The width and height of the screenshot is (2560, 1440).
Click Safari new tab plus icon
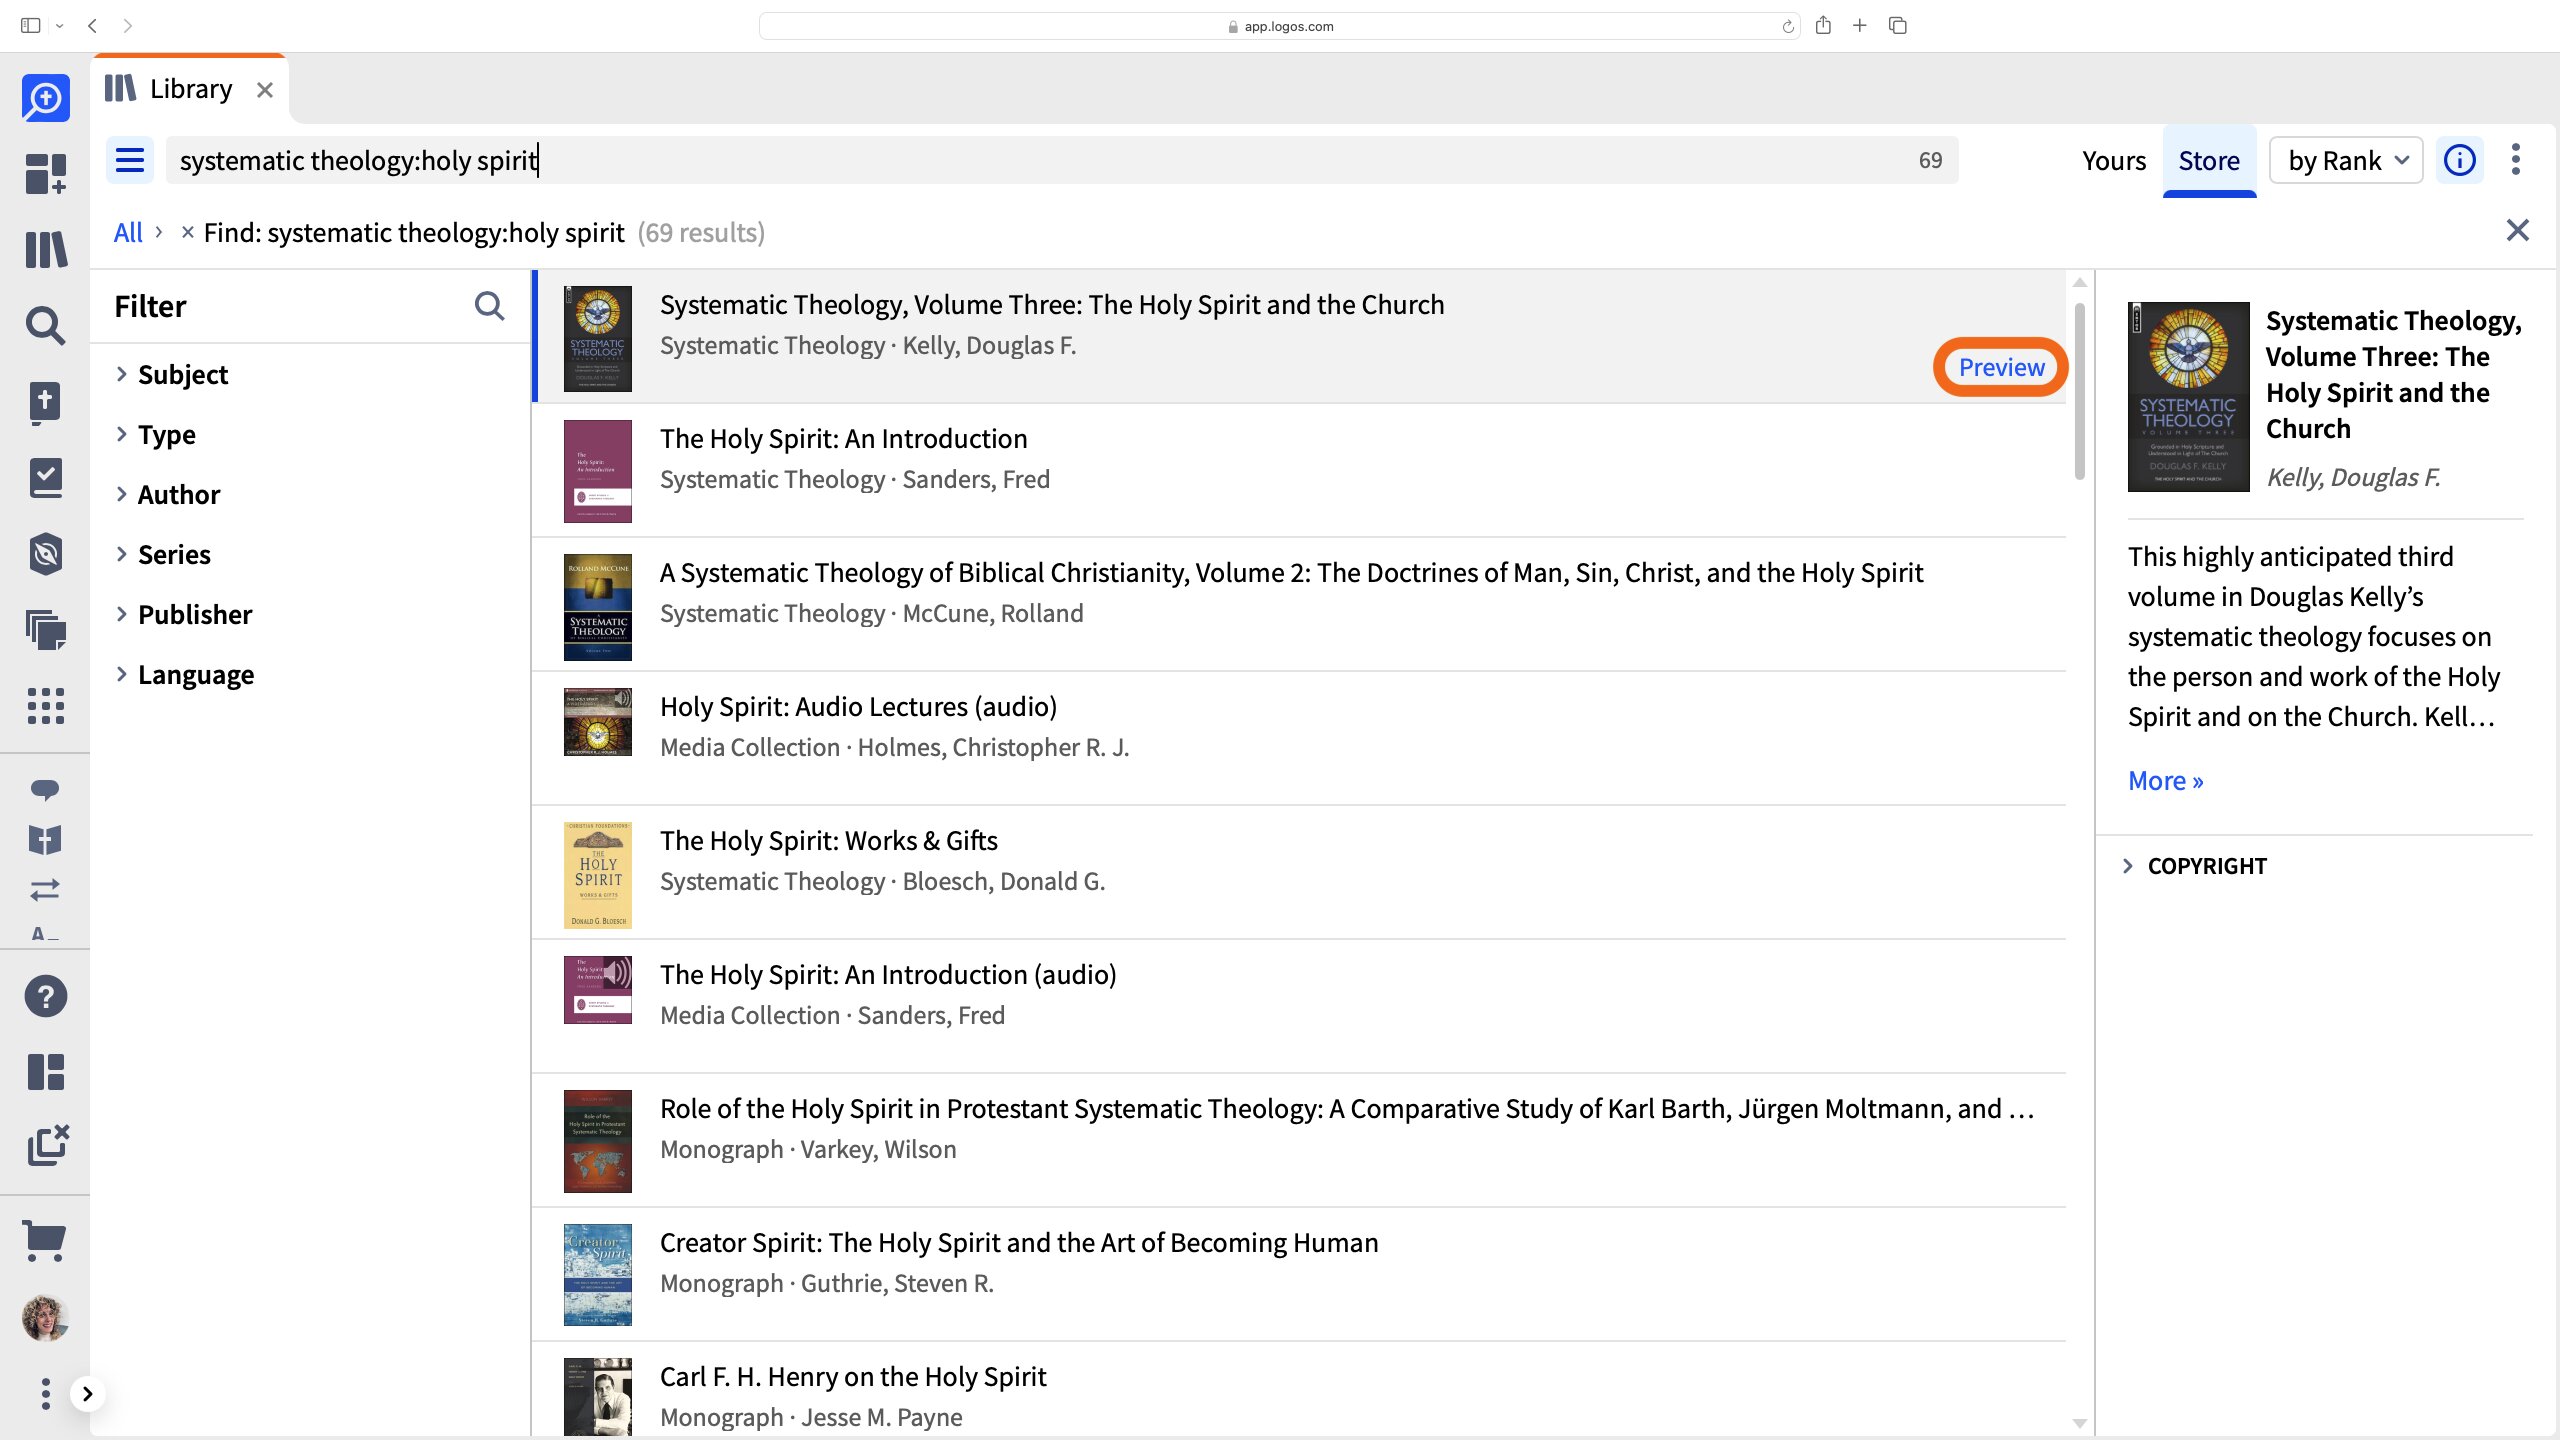tap(1860, 26)
